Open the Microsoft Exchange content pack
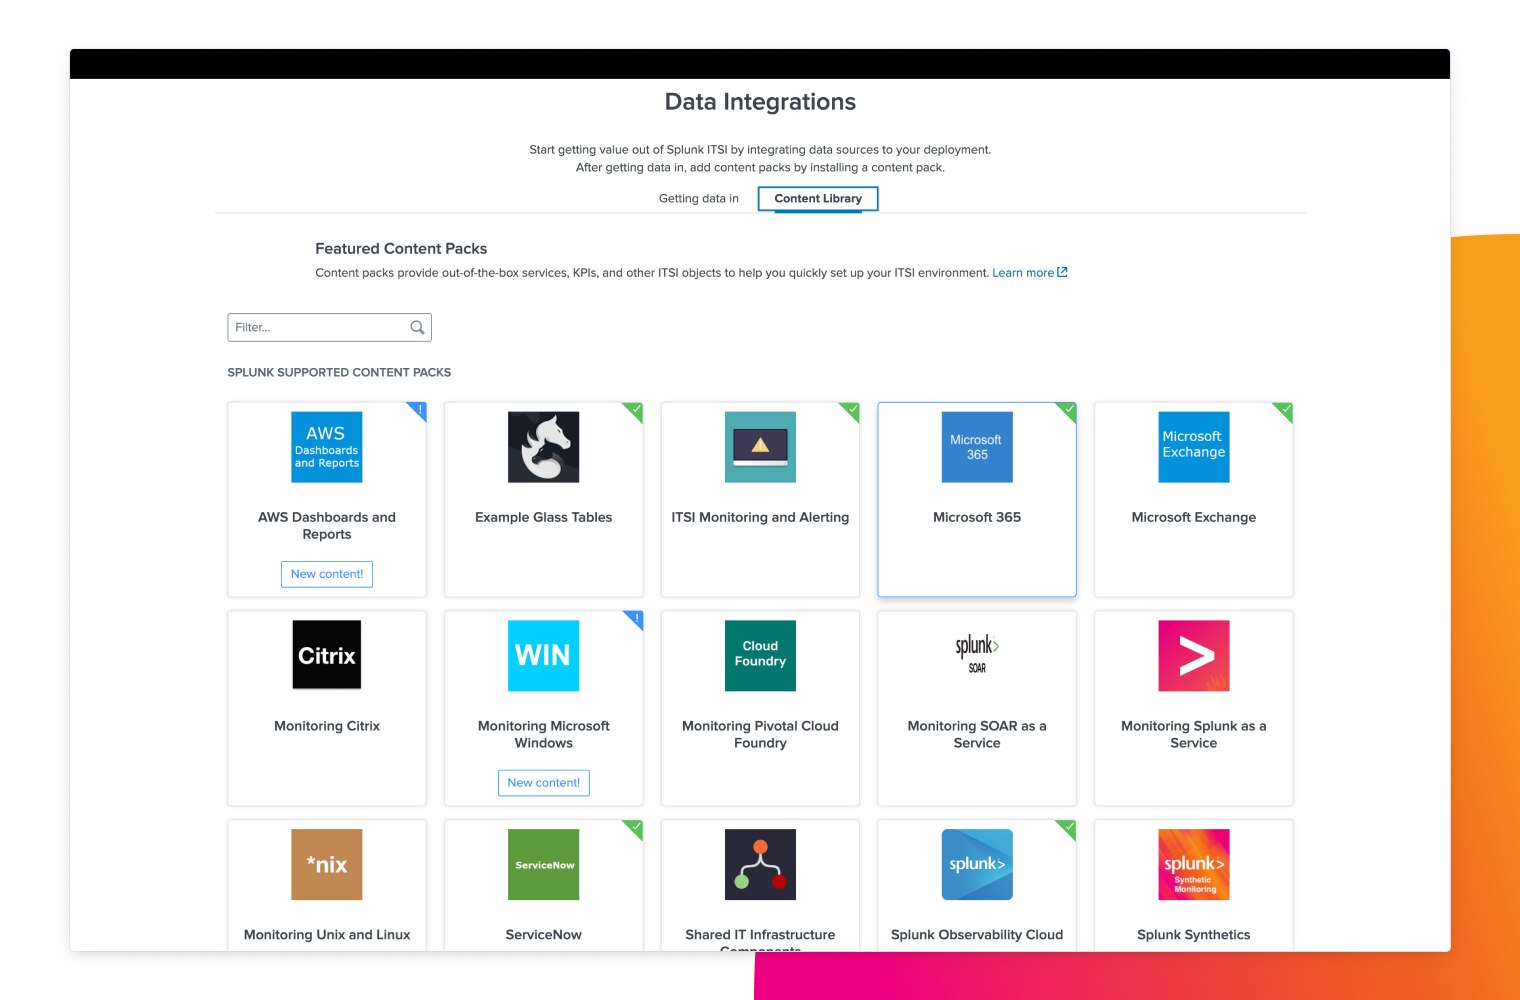This screenshot has height=1000, width=1520. tap(1193, 447)
